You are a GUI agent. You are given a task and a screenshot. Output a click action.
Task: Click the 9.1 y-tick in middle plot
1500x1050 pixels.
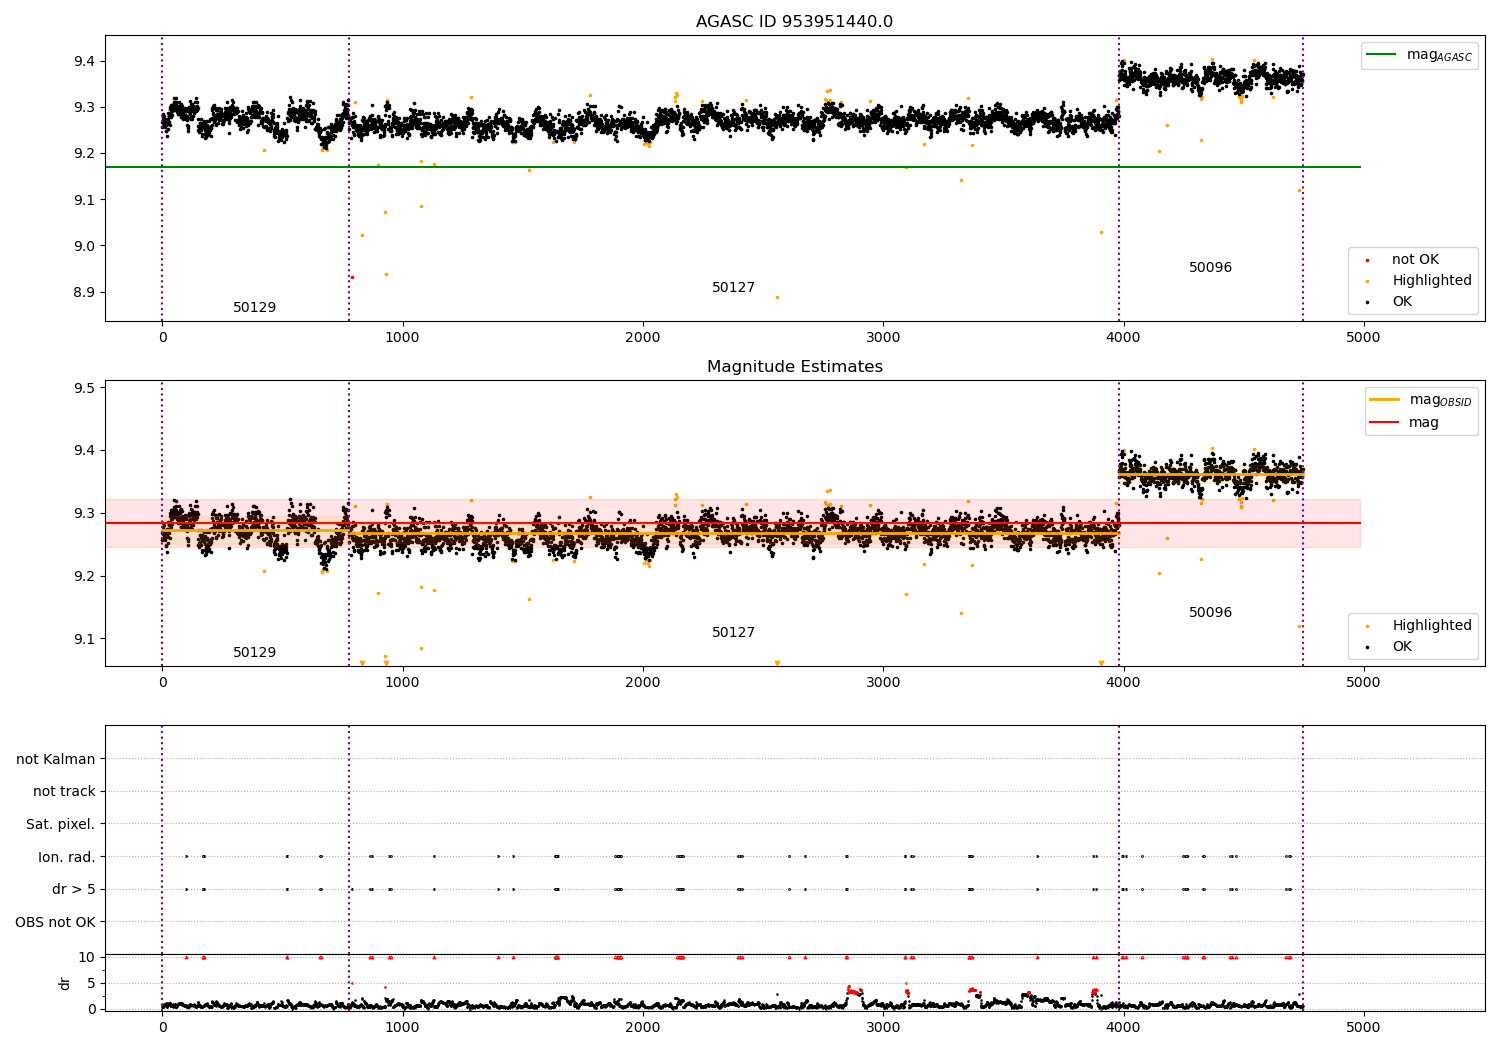point(86,640)
